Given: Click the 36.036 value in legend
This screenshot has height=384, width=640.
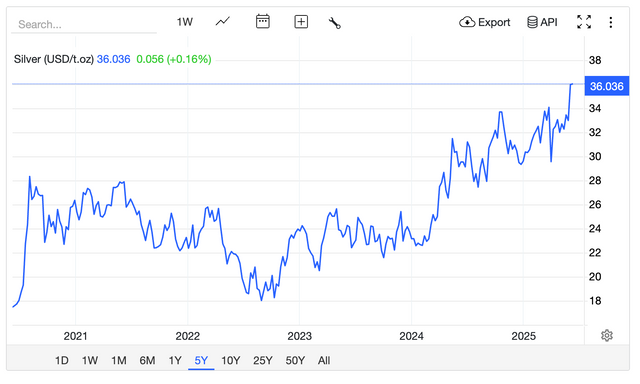Looking at the screenshot, I should 113,59.
